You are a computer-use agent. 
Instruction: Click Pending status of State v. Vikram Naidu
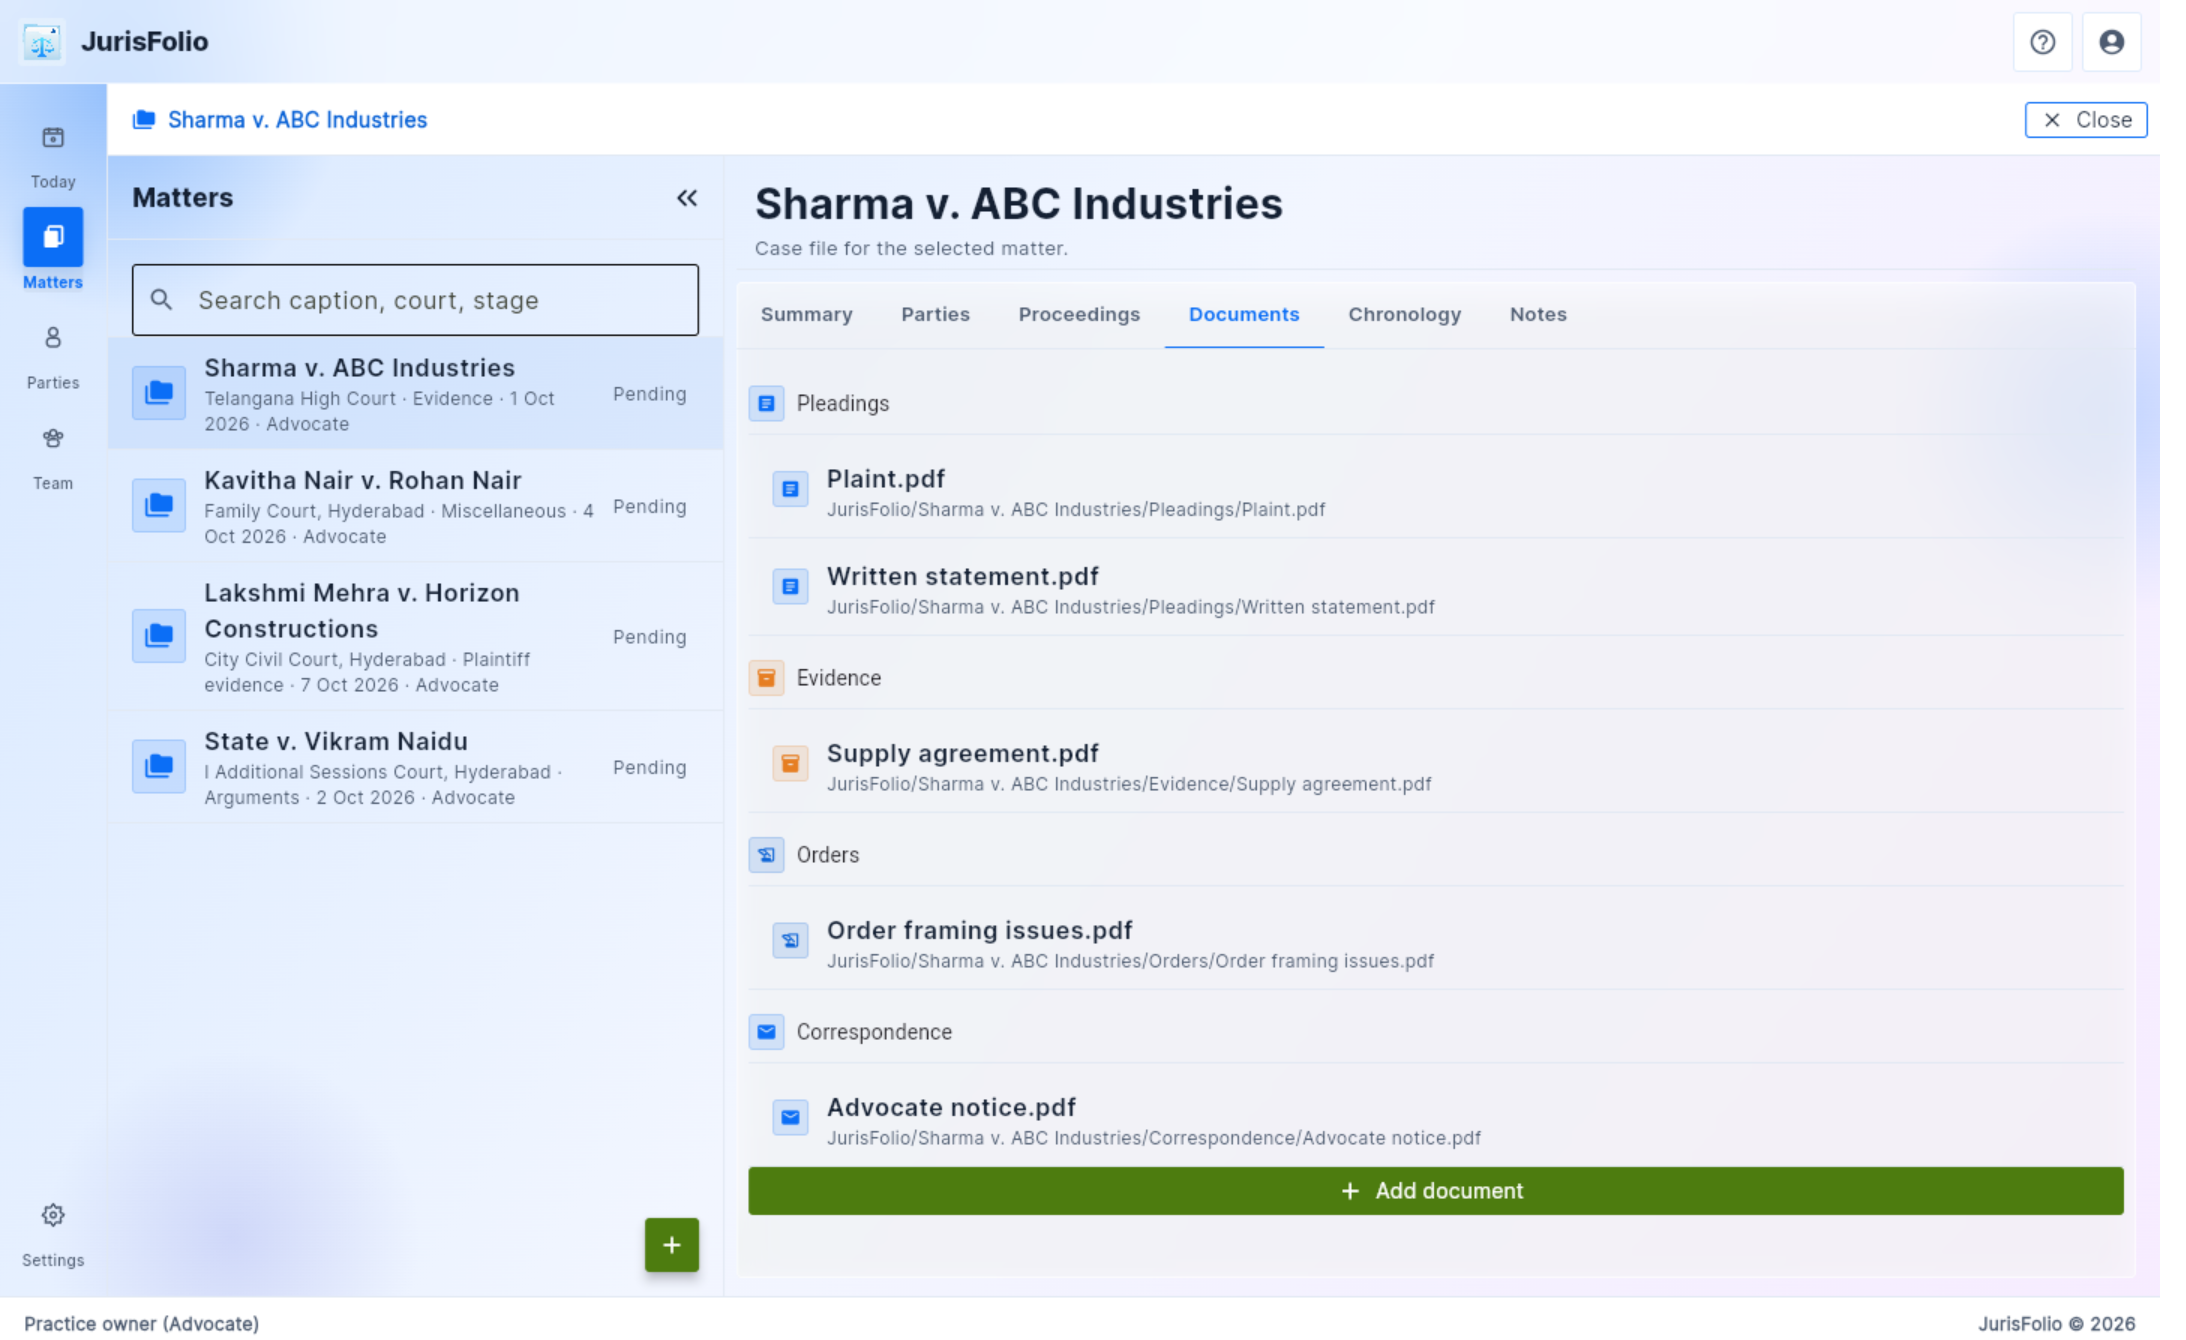click(x=649, y=768)
